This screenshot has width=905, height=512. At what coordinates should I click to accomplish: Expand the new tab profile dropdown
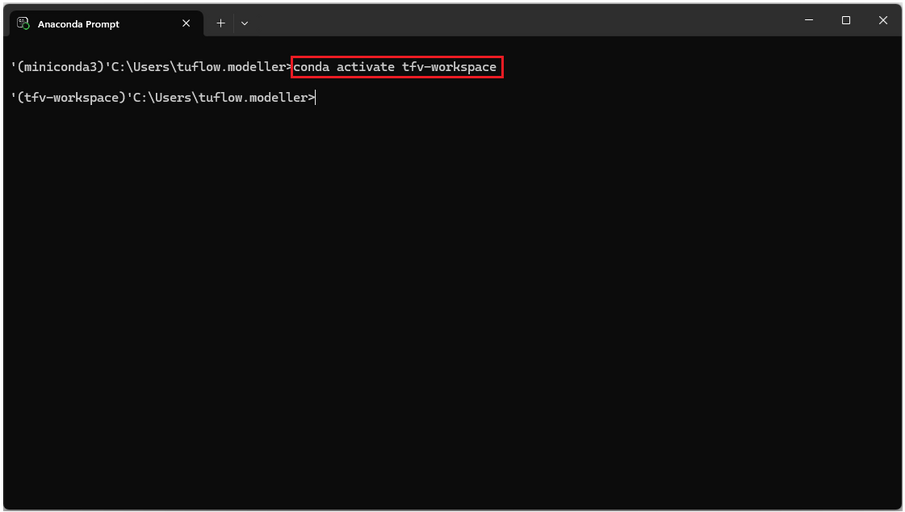[245, 23]
